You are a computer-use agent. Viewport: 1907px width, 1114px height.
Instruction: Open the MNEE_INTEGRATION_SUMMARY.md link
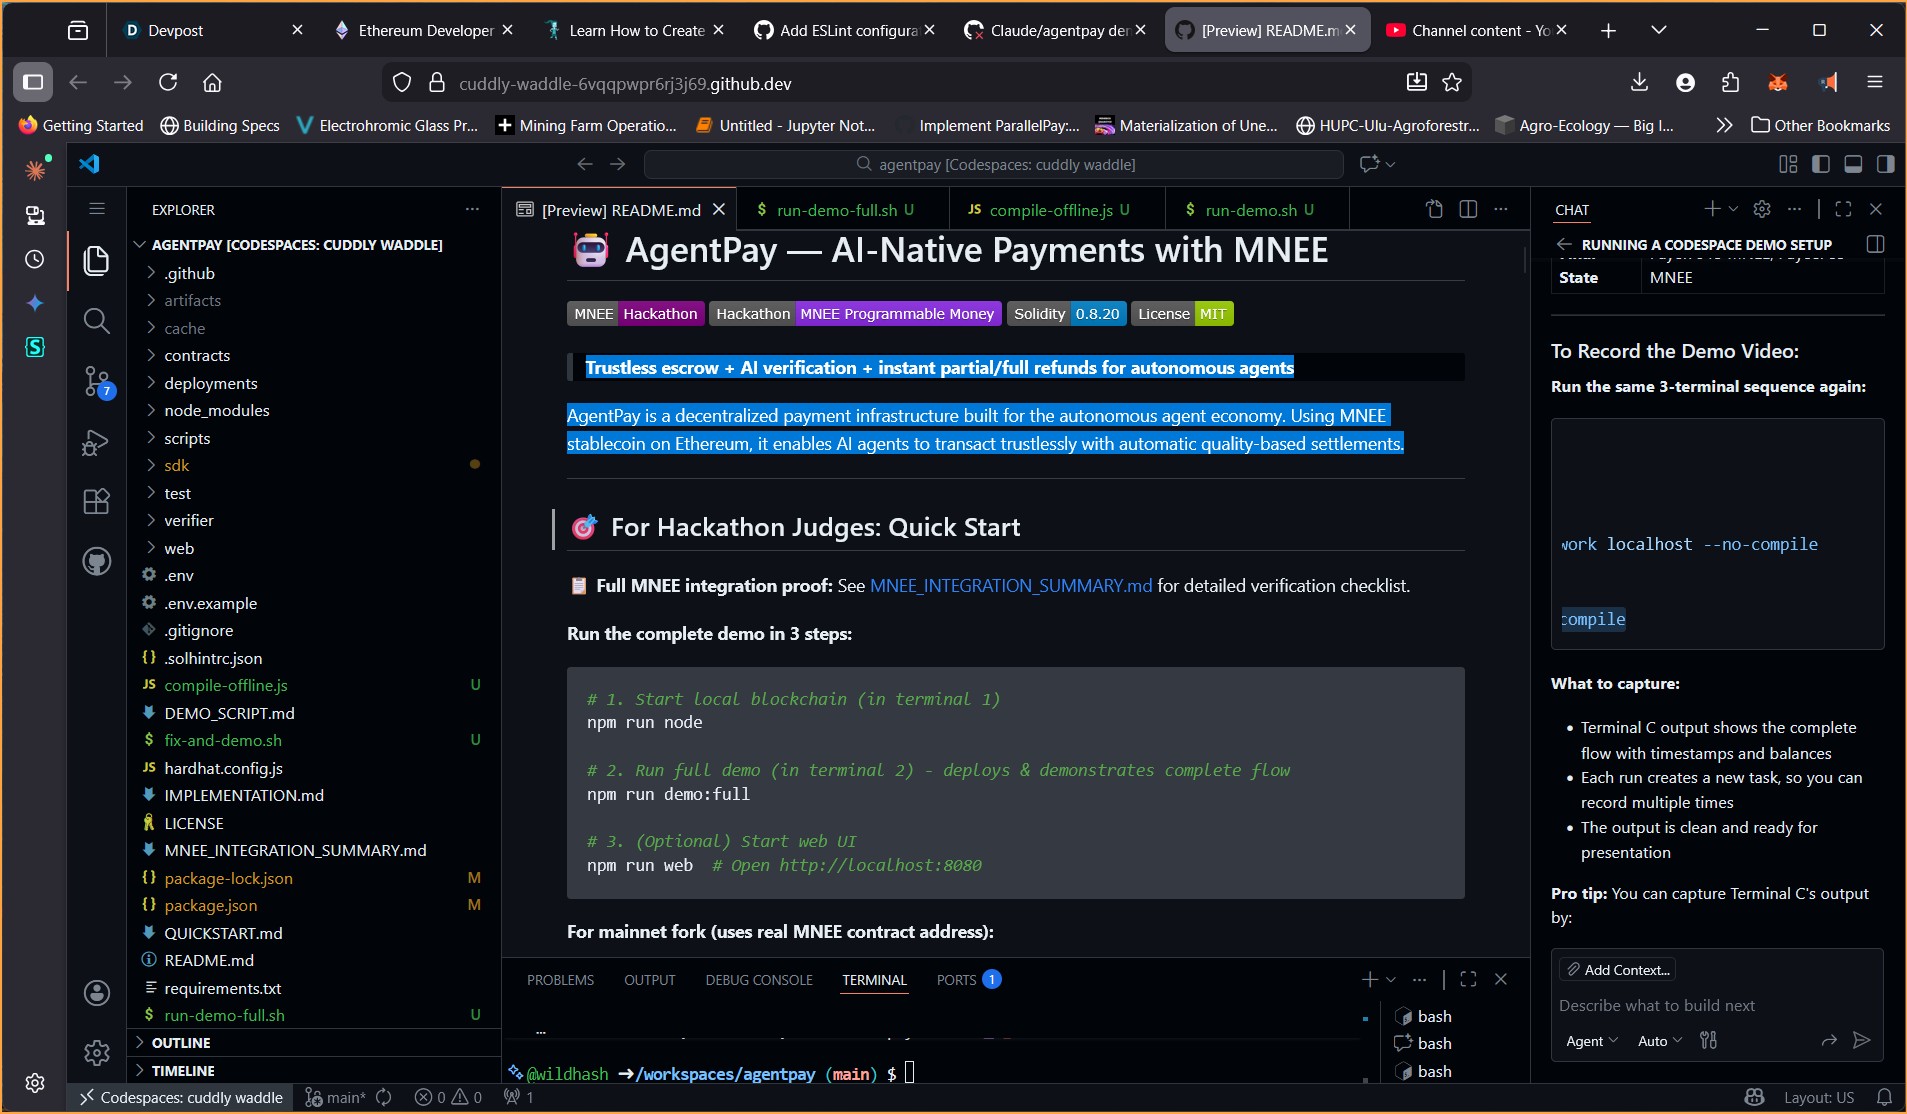coord(1011,586)
